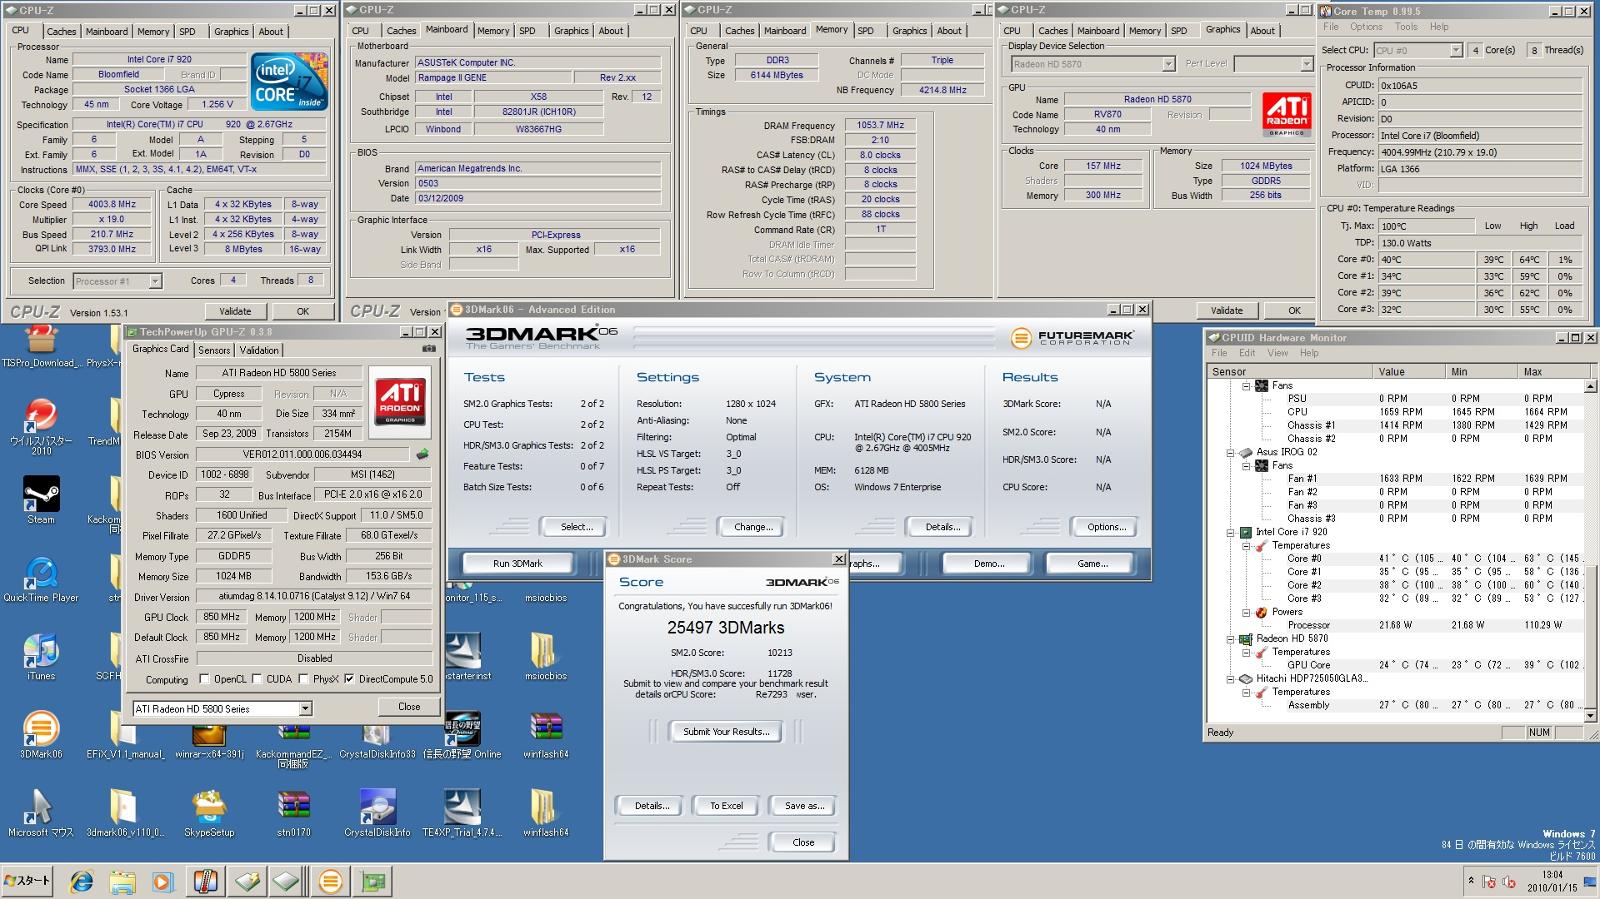Collapse the Intel Core i7 920 node
The image size is (1600, 899).
(x=1231, y=532)
